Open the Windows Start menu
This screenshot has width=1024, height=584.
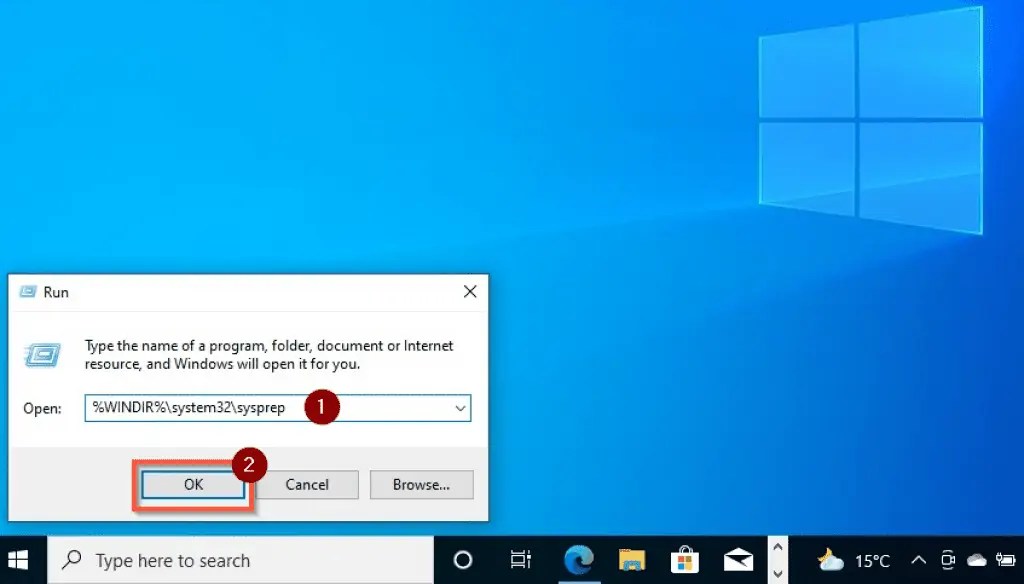(x=18, y=560)
